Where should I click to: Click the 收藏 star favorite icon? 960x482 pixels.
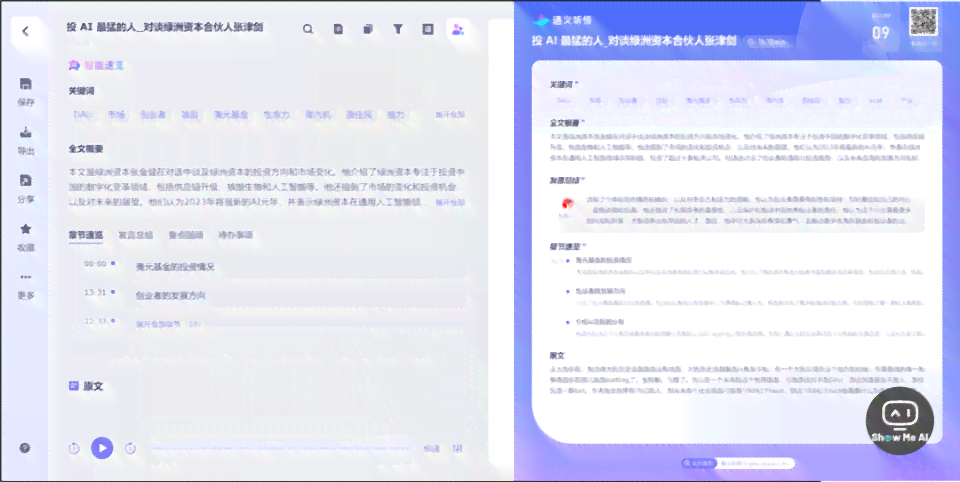pyautogui.click(x=26, y=229)
